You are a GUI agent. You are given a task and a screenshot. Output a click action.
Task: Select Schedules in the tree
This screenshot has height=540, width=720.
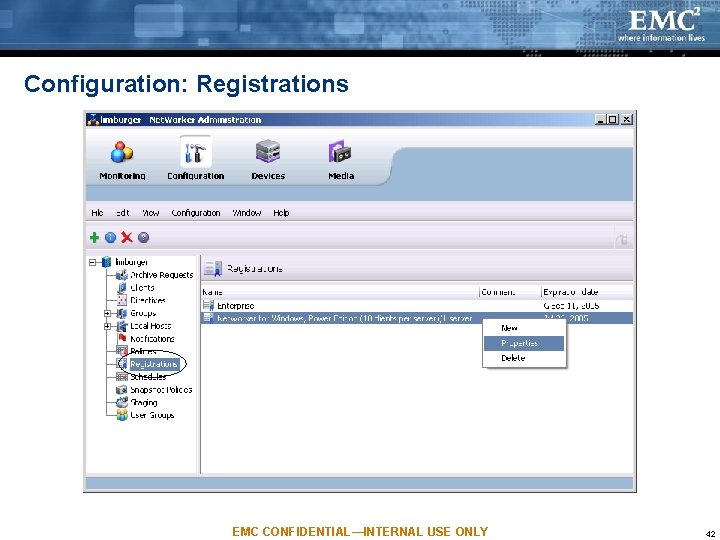coord(148,377)
